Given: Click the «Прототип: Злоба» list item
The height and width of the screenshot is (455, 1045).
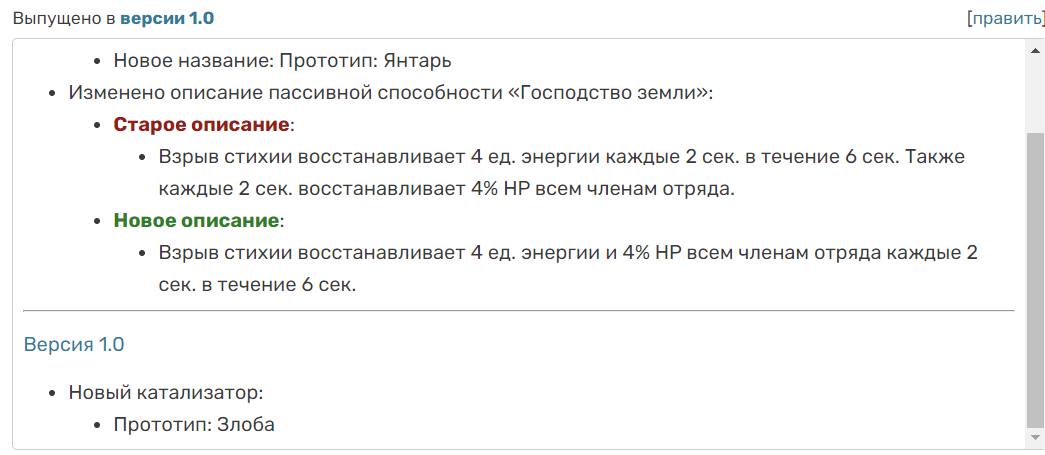Looking at the screenshot, I should pos(194,425).
